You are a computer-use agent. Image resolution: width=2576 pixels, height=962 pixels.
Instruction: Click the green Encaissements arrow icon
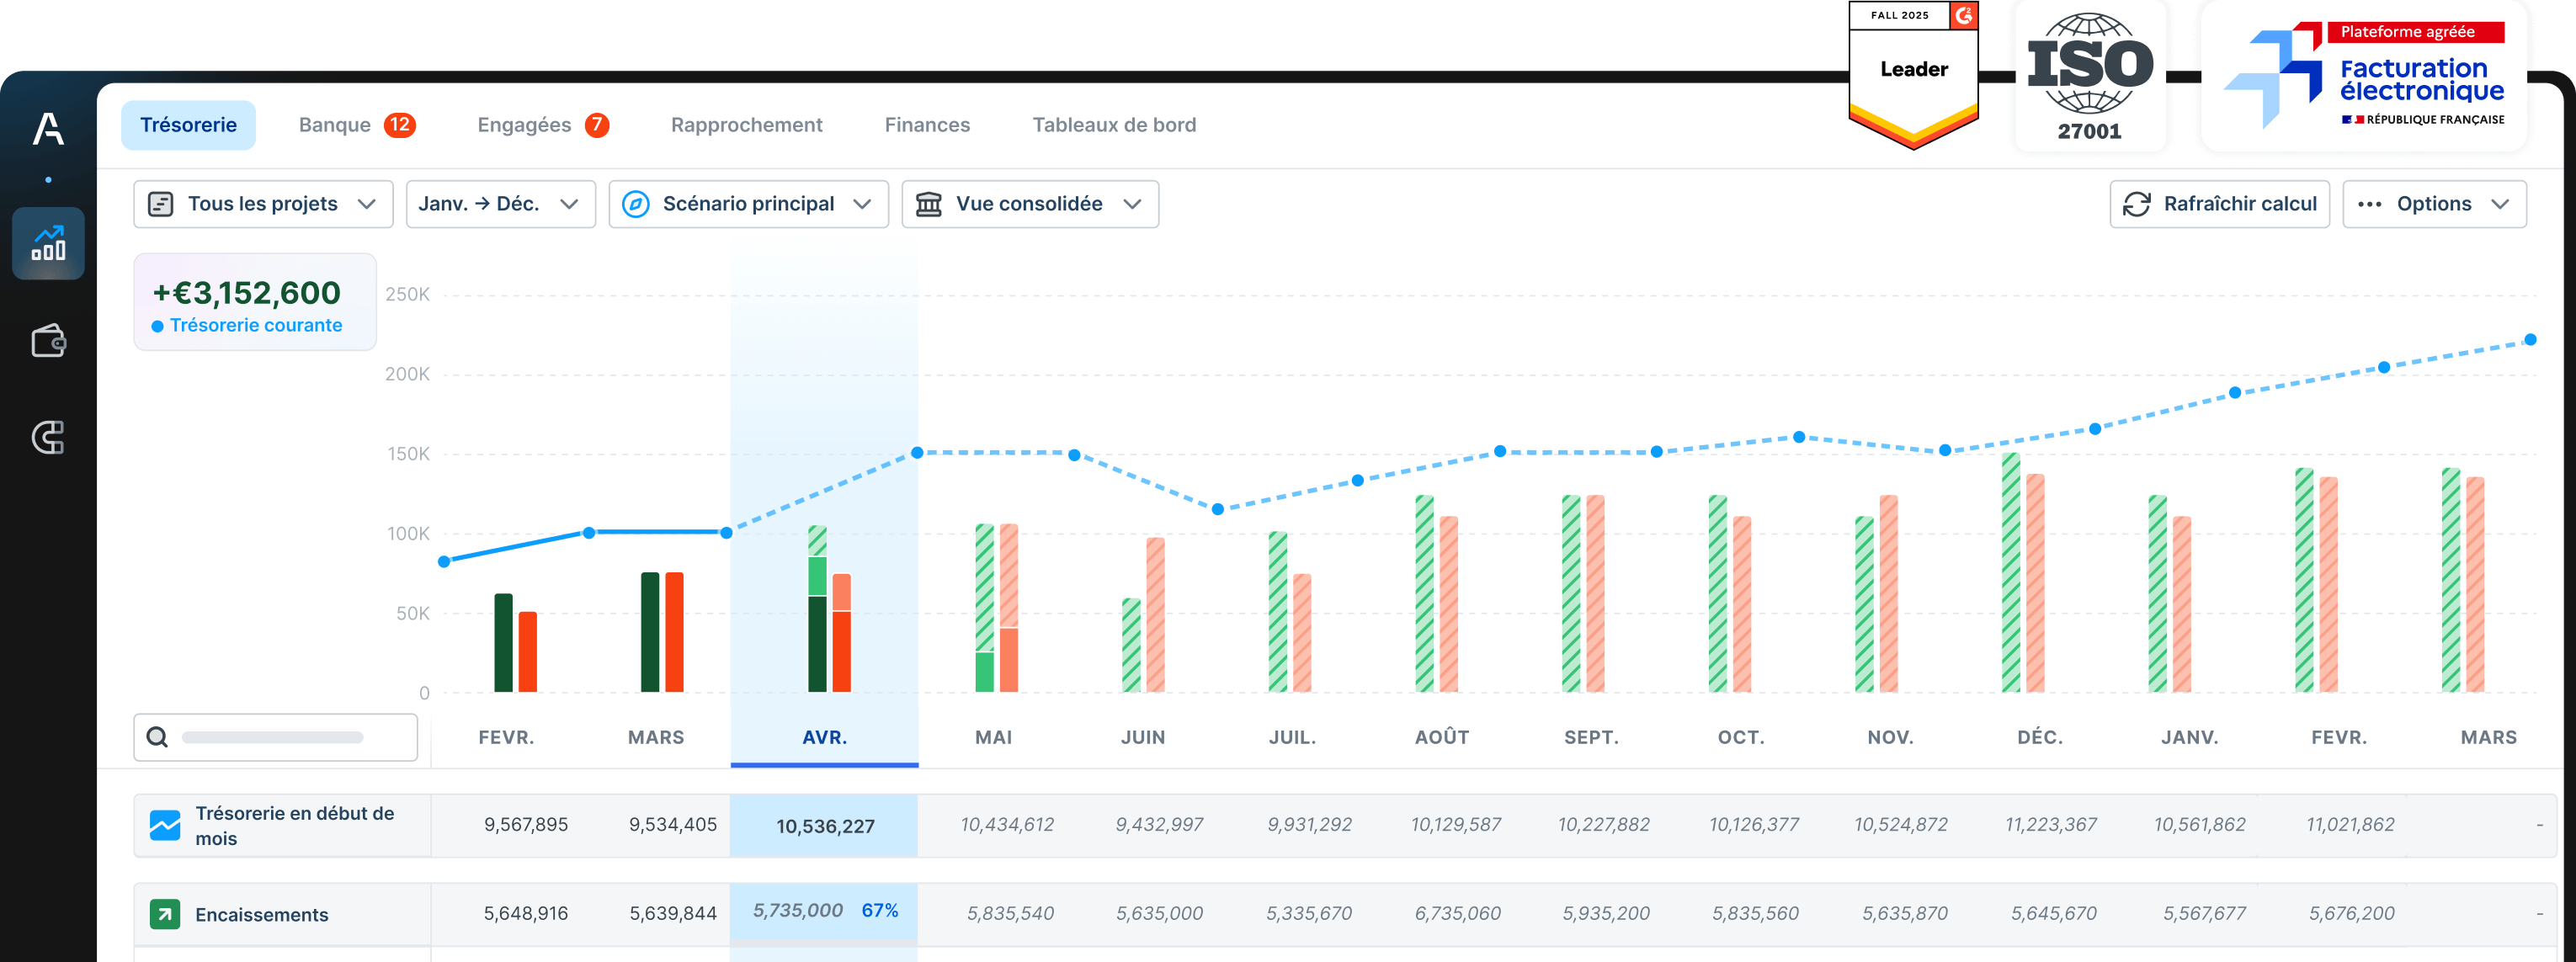165,914
